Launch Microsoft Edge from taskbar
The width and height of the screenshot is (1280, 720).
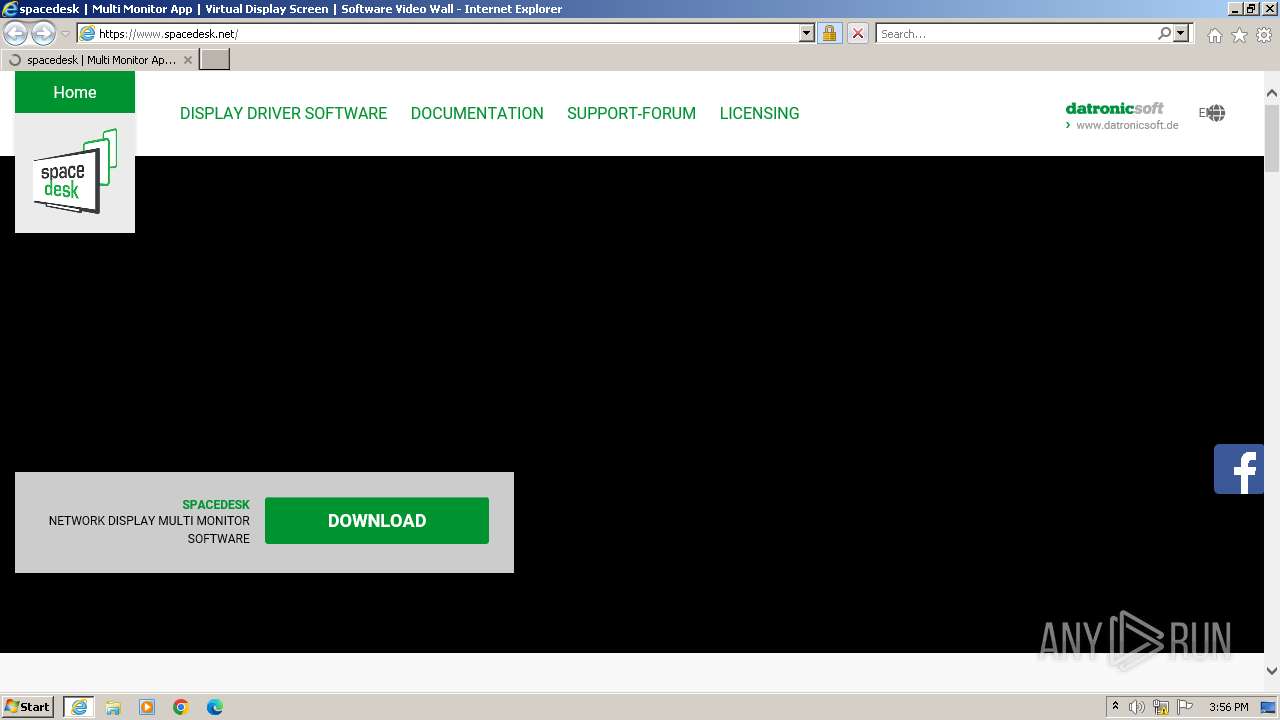tap(215, 707)
